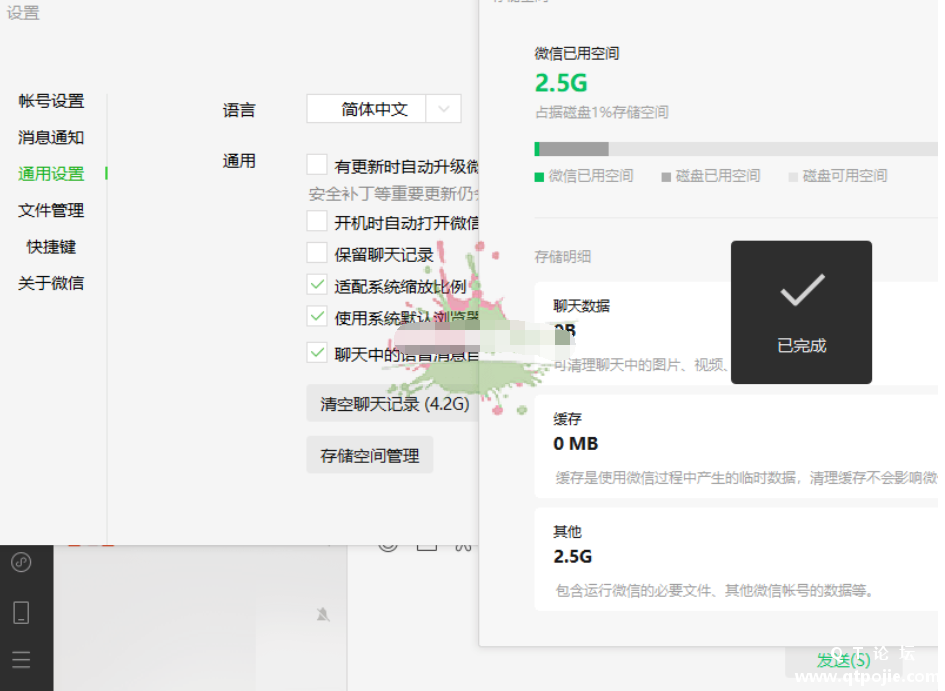Toggle 保留聊天记录 checkbox

317,252
